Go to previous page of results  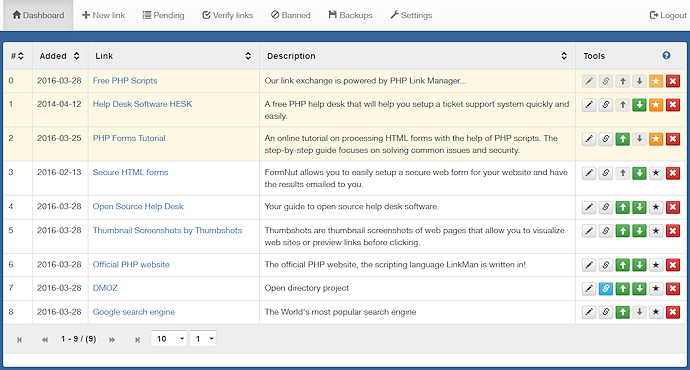45,340
